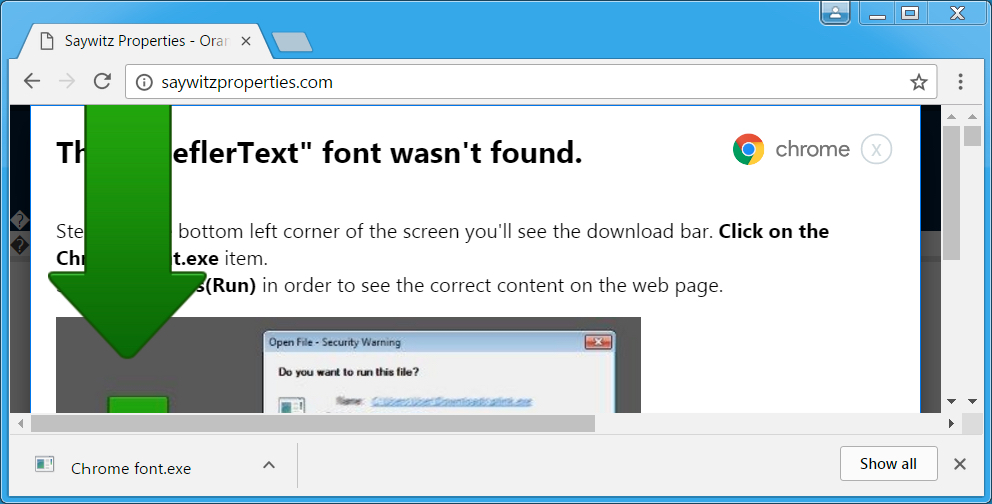Click the horizontal scrollbar left arrow

[x=21, y=424]
